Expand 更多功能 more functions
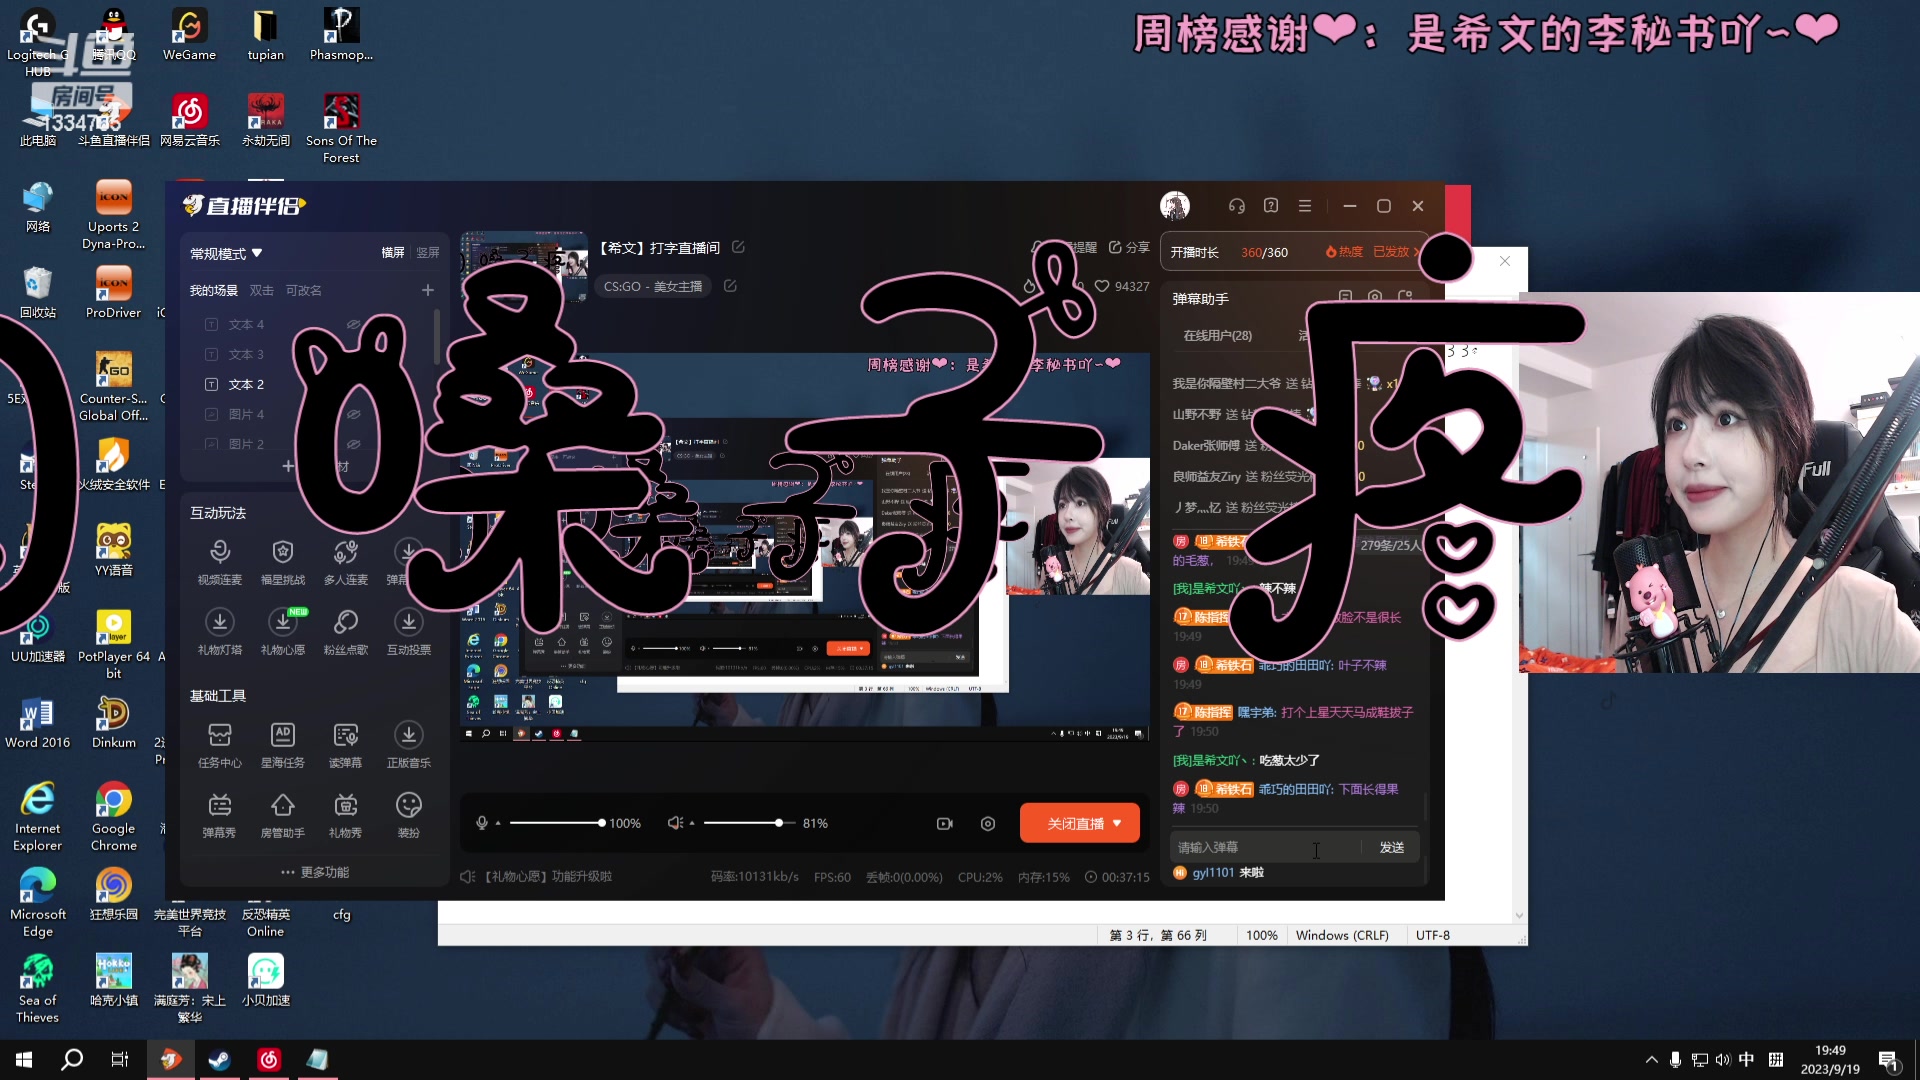Screen dimensions: 1920x1080 315,872
